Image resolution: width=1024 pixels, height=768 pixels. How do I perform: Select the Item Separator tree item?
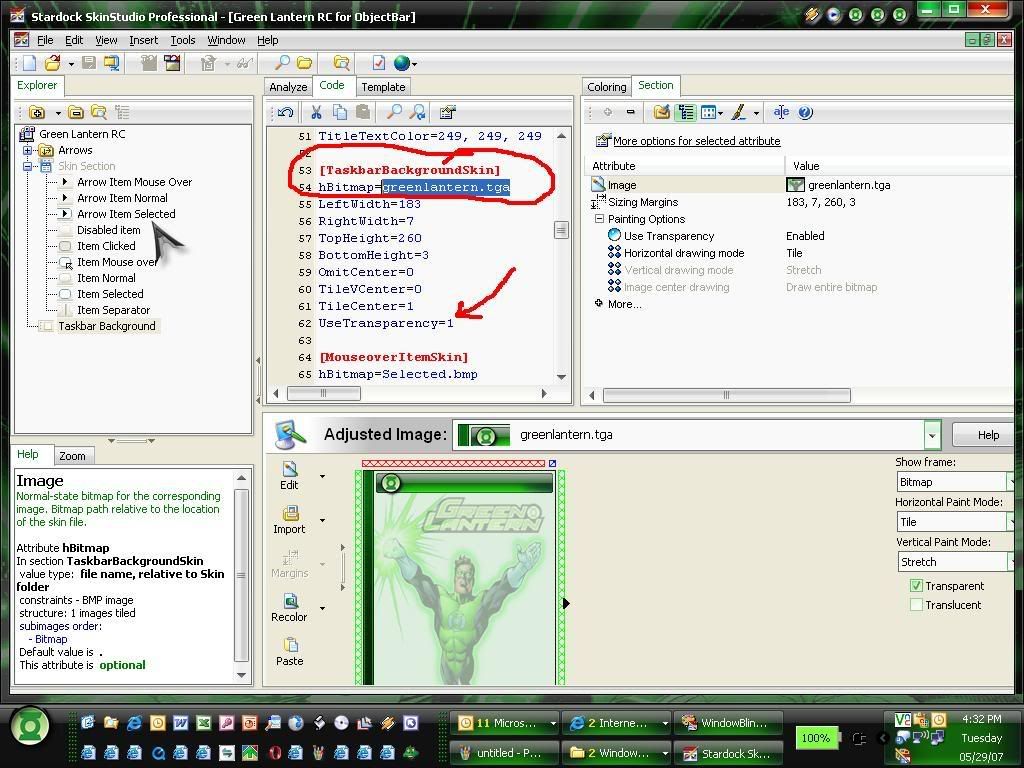point(114,310)
